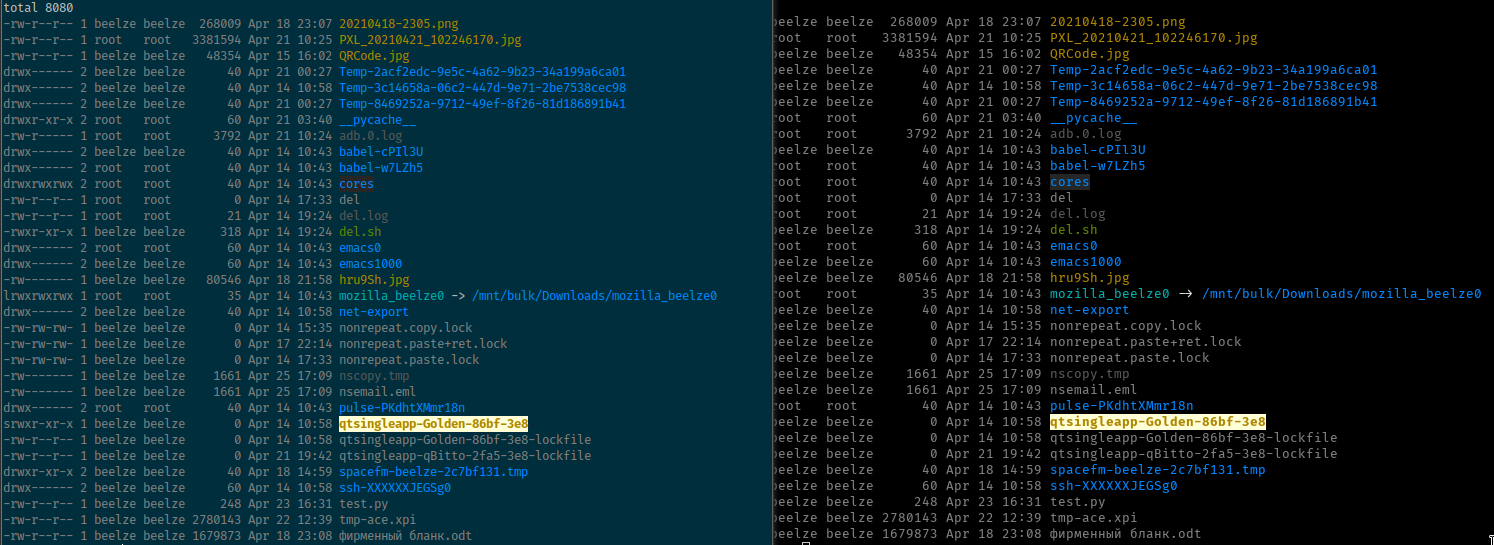Select tmp-ace.xpi in the right pane

coord(1094,517)
